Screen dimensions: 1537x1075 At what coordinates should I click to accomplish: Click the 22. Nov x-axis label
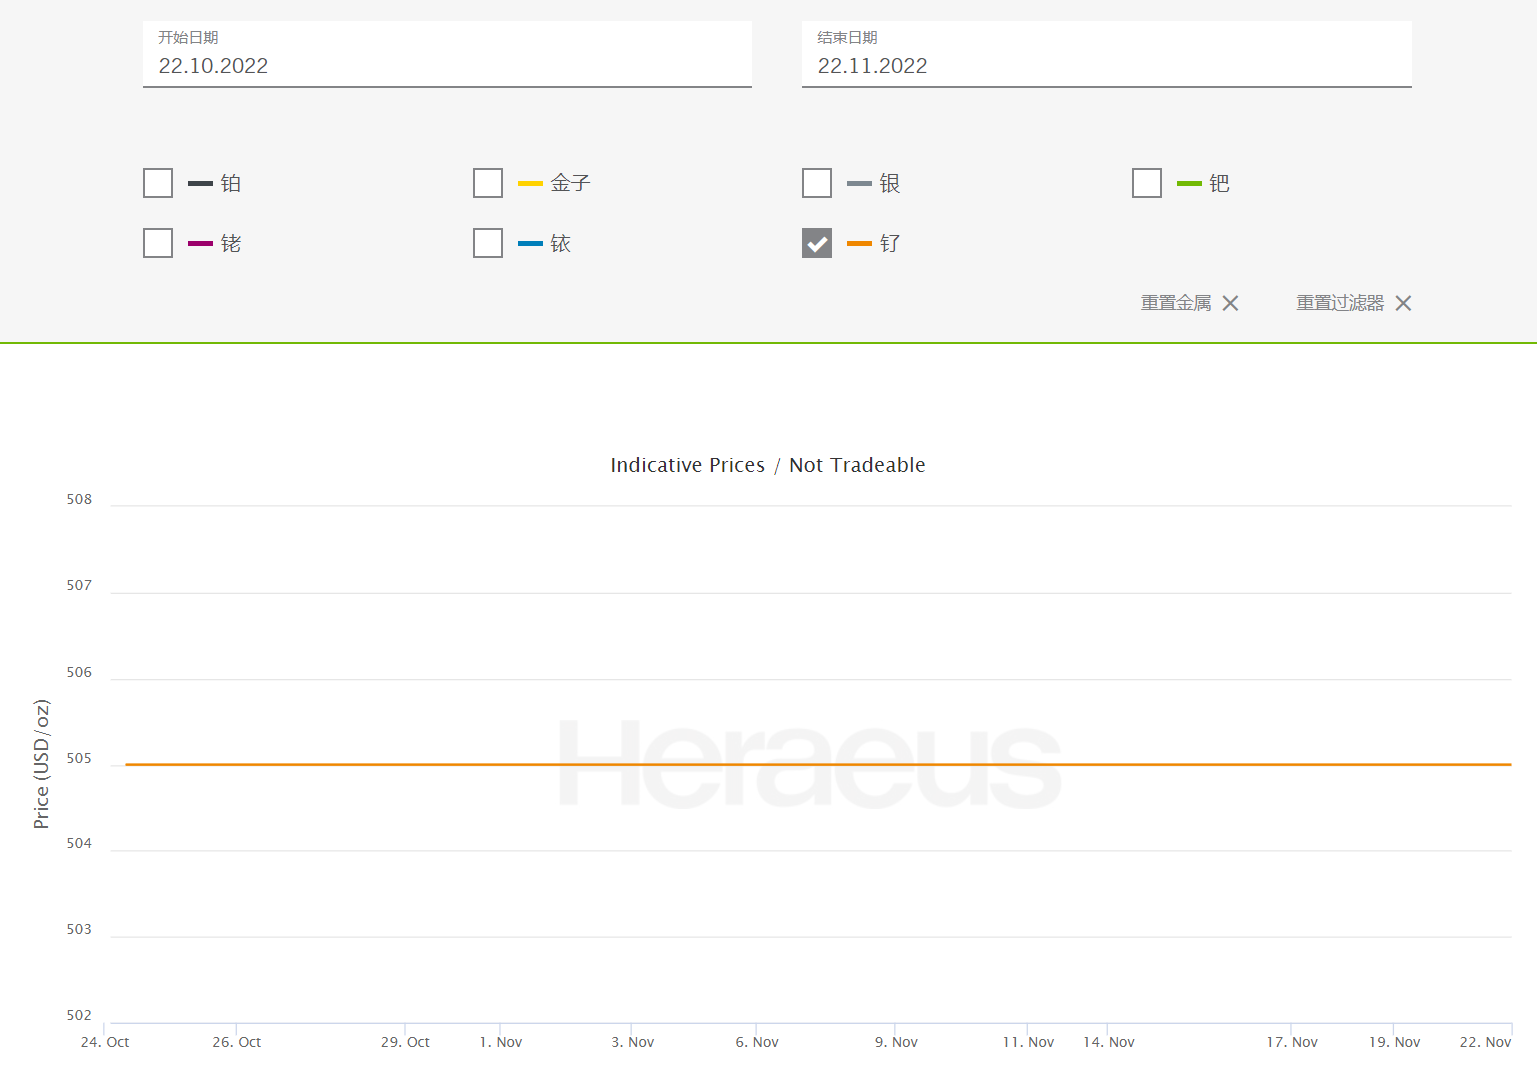[x=1485, y=1042]
